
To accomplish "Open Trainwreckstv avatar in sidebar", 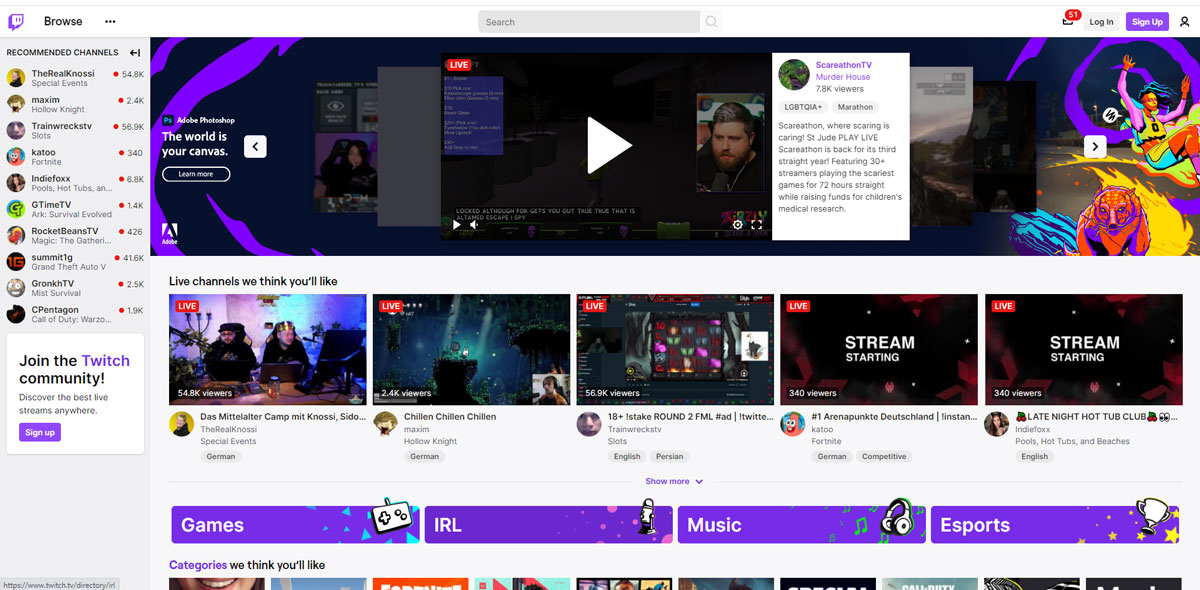I will (x=16, y=130).
